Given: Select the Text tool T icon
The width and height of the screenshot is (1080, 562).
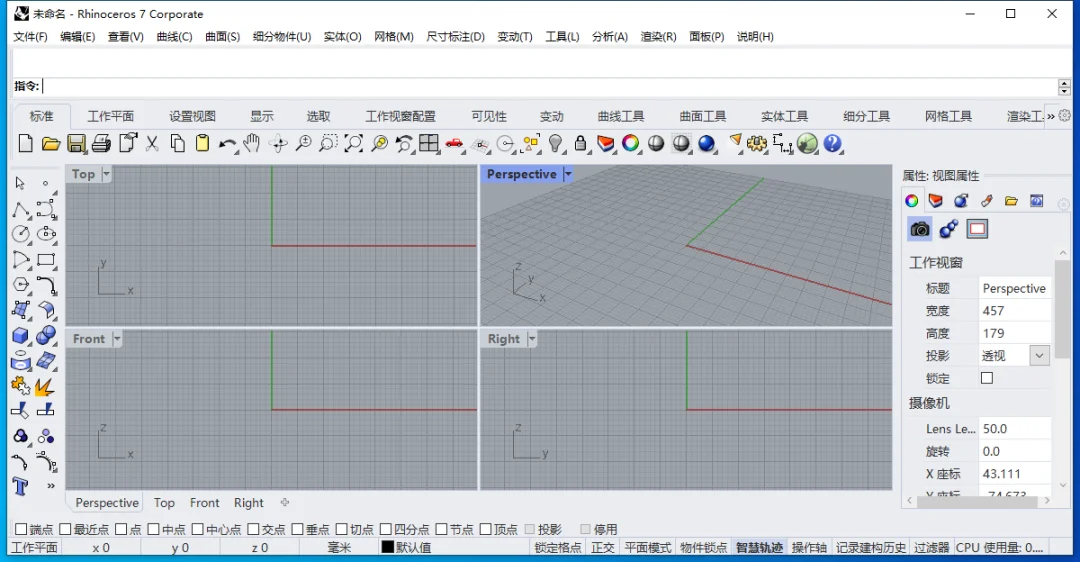Looking at the screenshot, I should coord(20,486).
